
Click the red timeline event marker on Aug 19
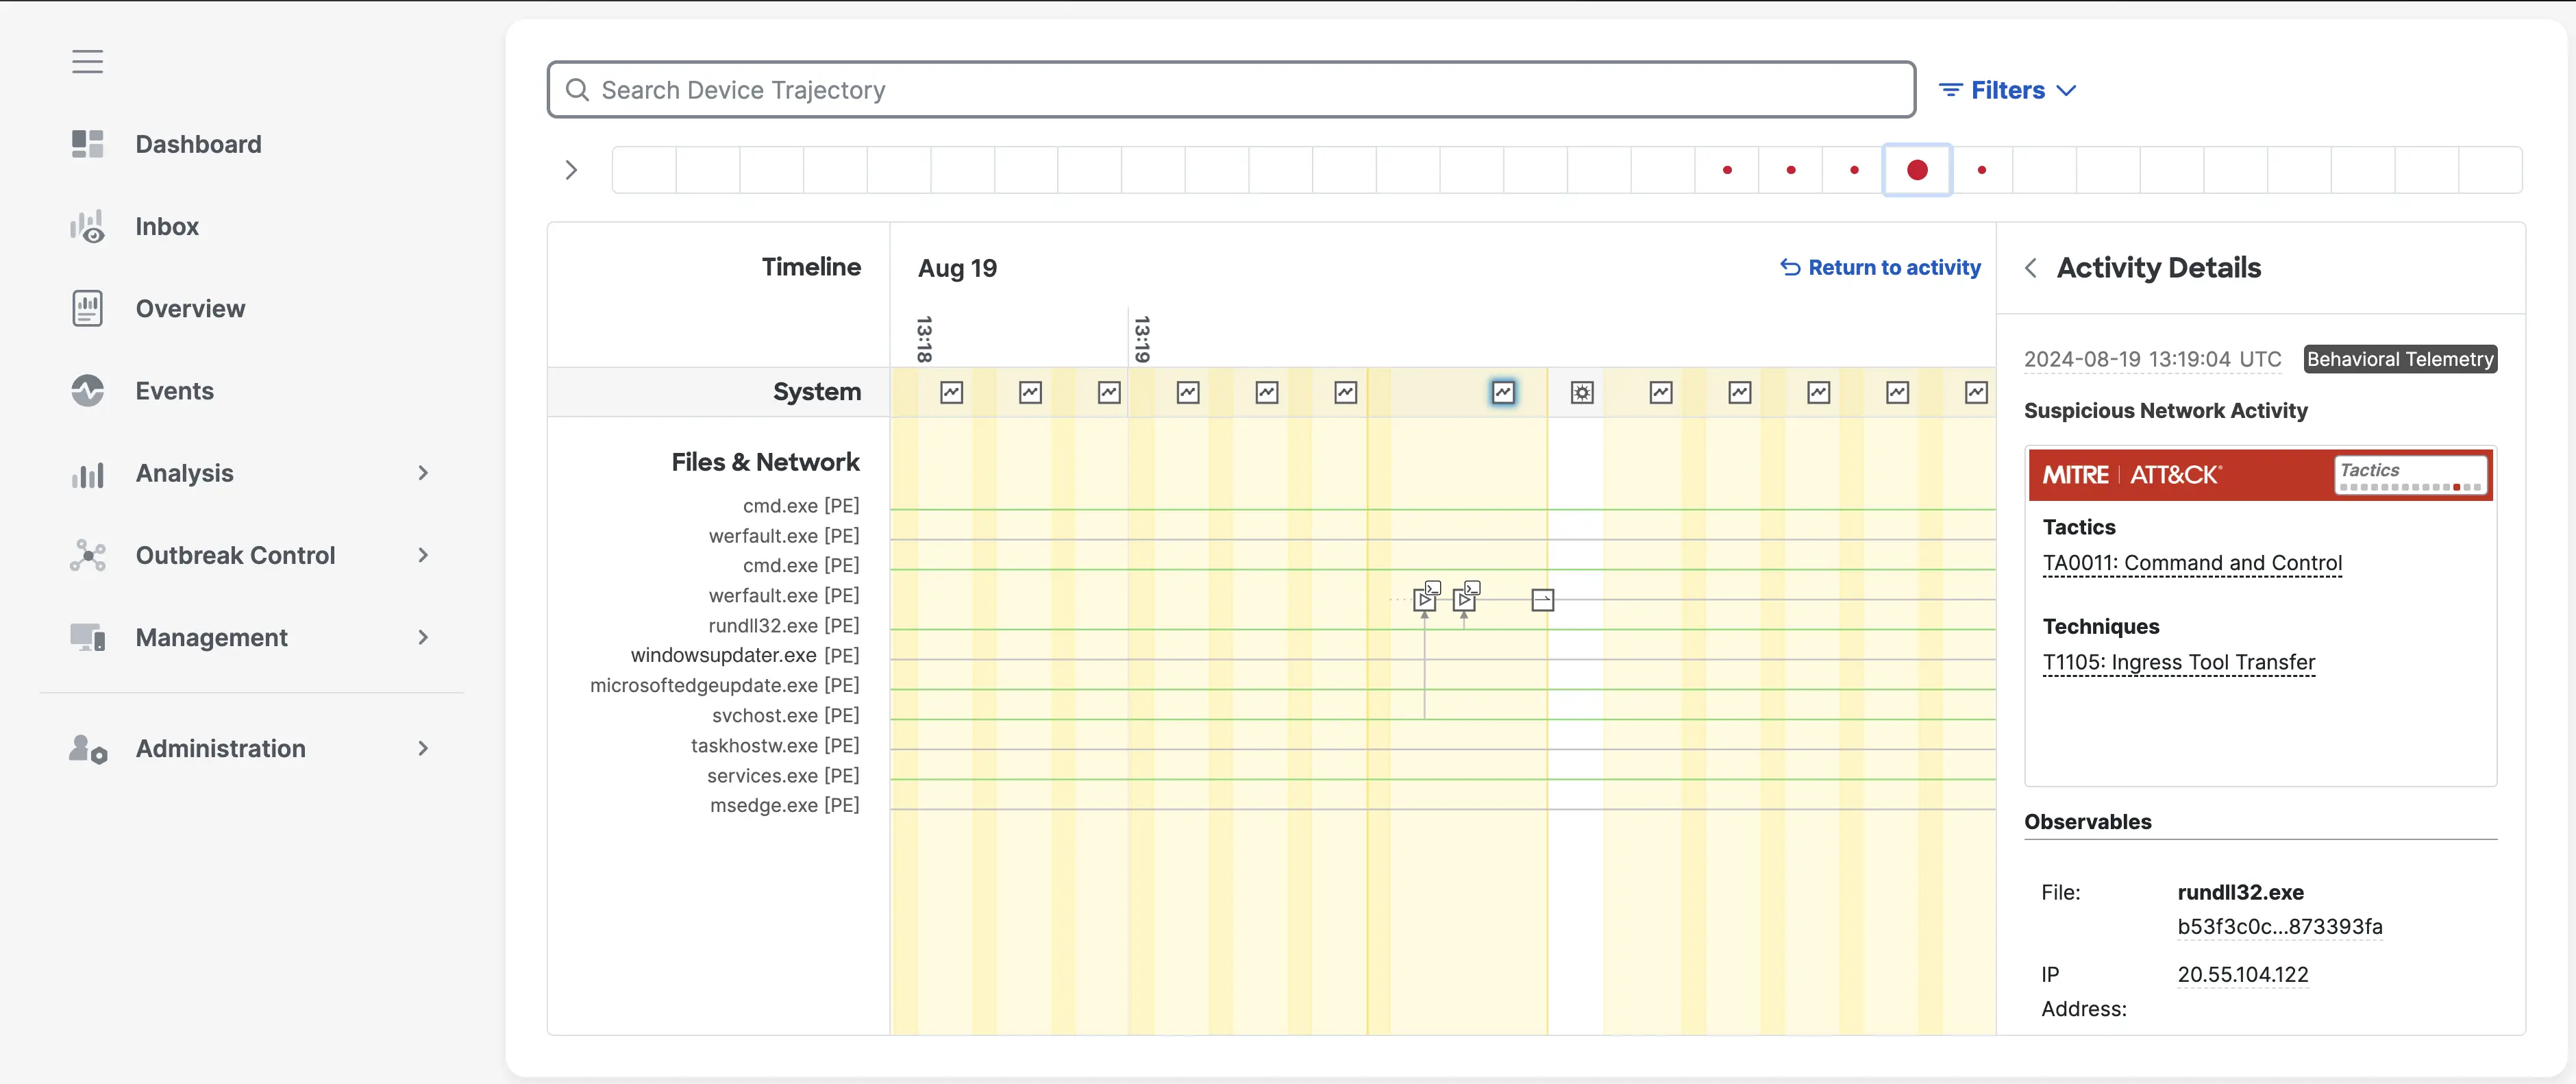[x=1917, y=169]
